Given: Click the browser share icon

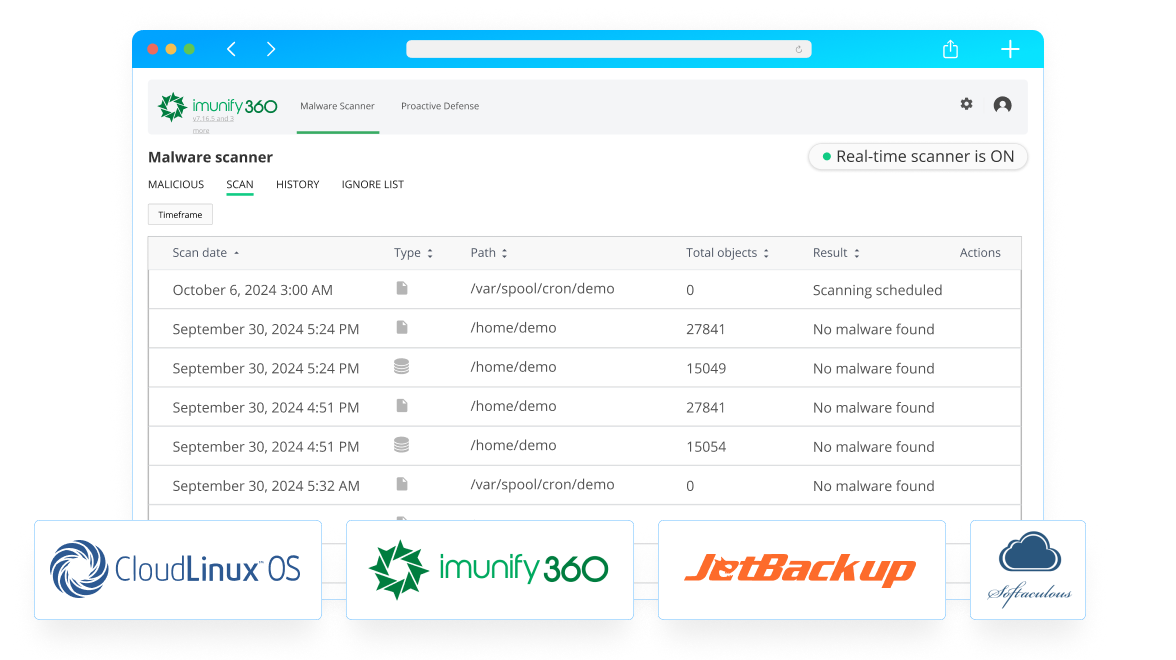Looking at the screenshot, I should 951,50.
